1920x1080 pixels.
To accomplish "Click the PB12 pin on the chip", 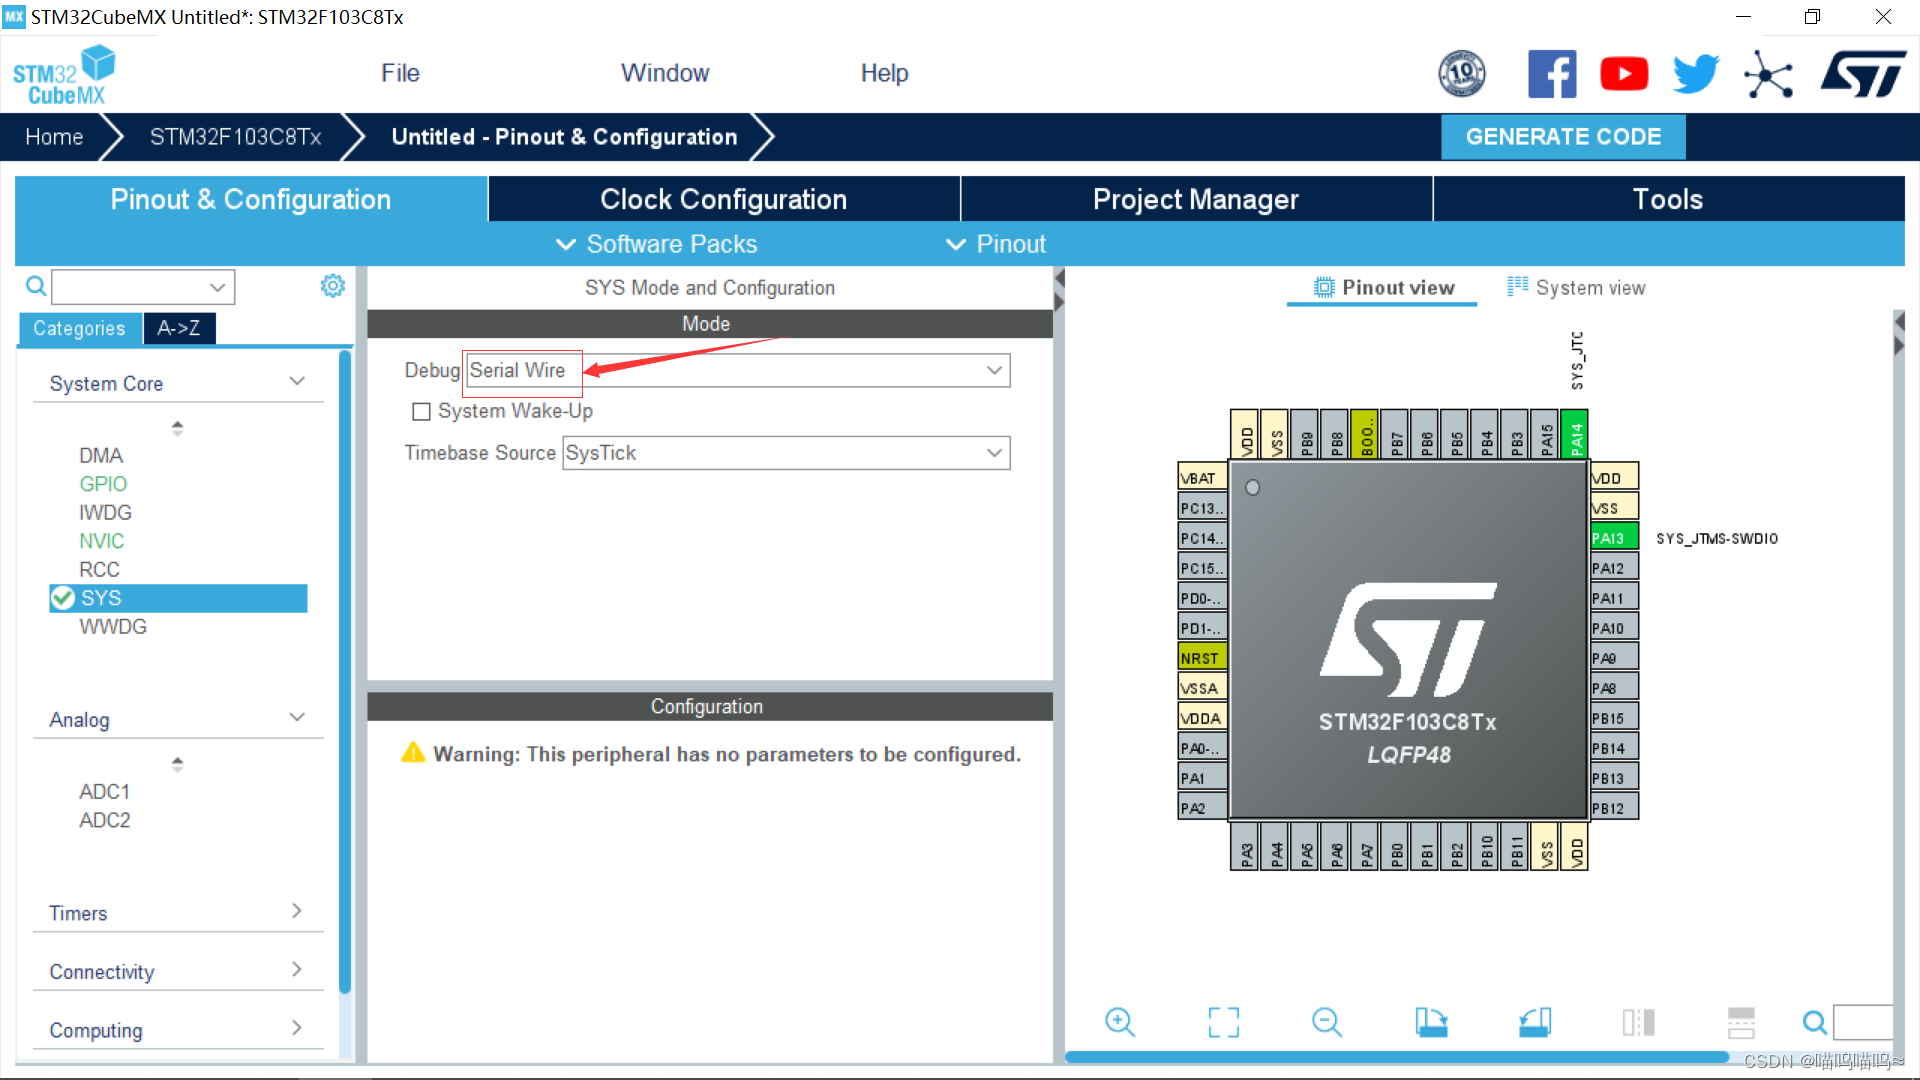I will click(1614, 808).
